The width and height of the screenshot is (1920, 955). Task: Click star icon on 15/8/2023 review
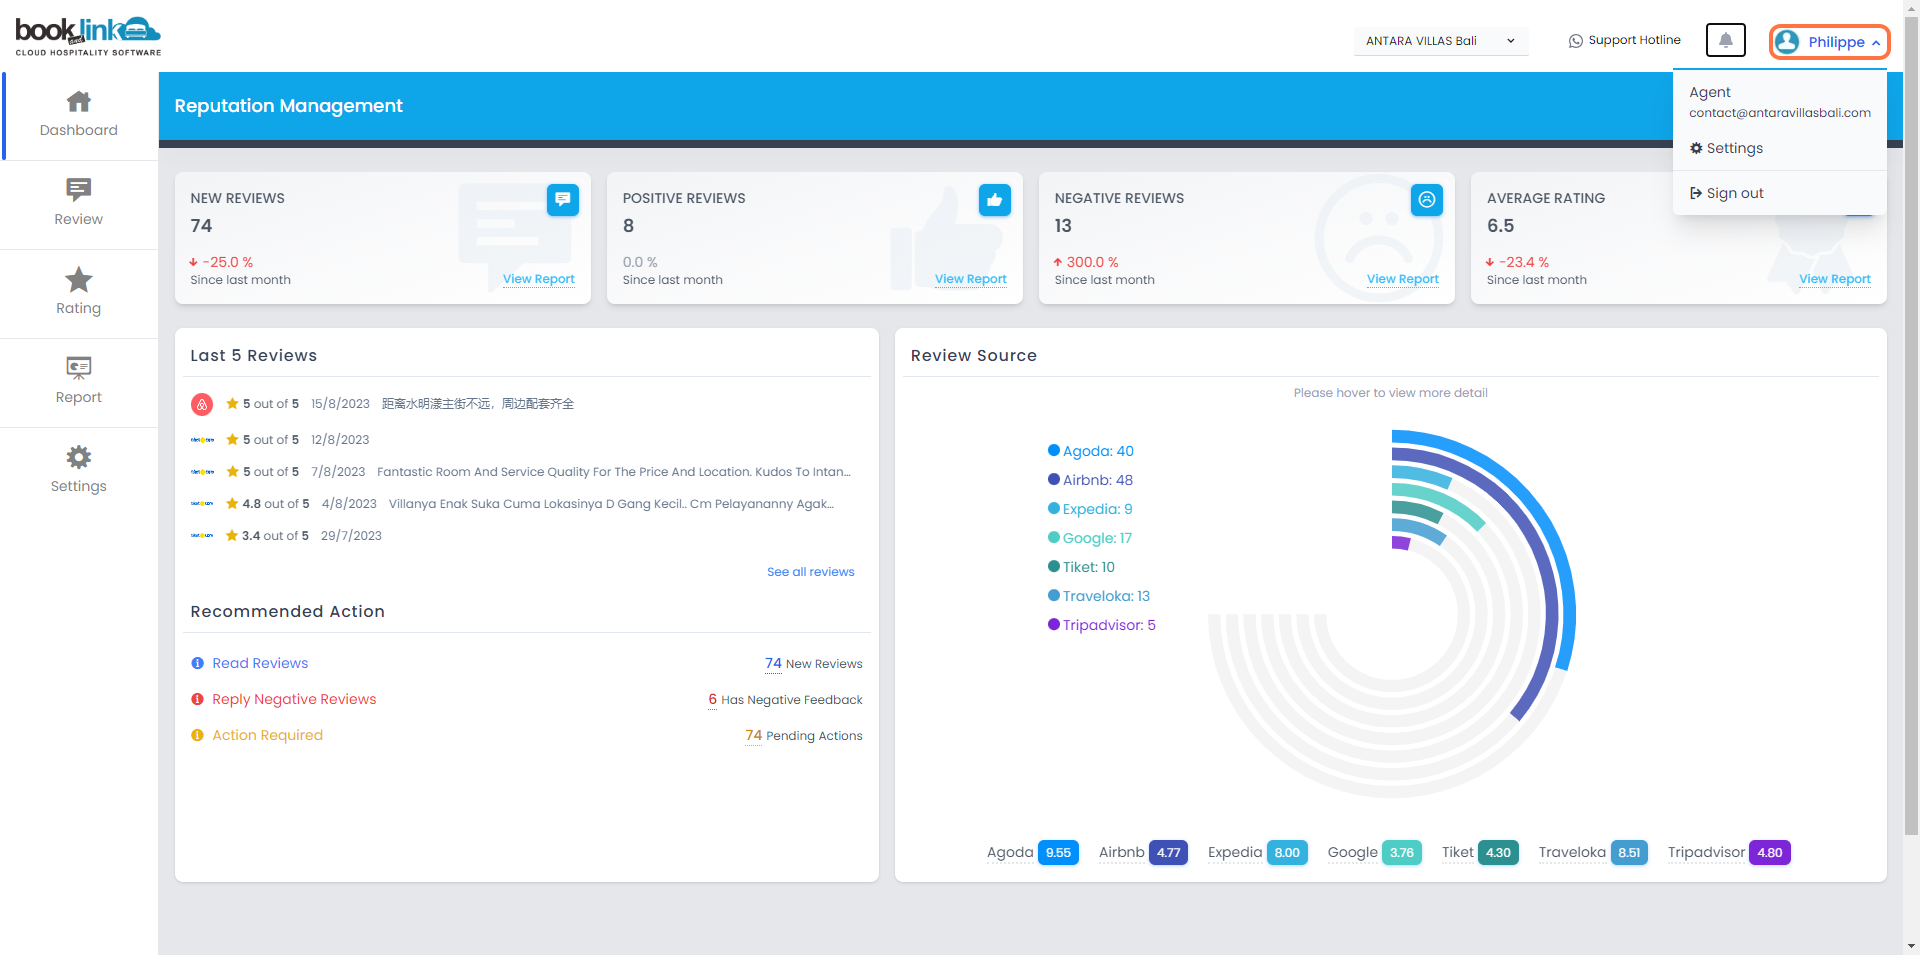pyautogui.click(x=232, y=403)
